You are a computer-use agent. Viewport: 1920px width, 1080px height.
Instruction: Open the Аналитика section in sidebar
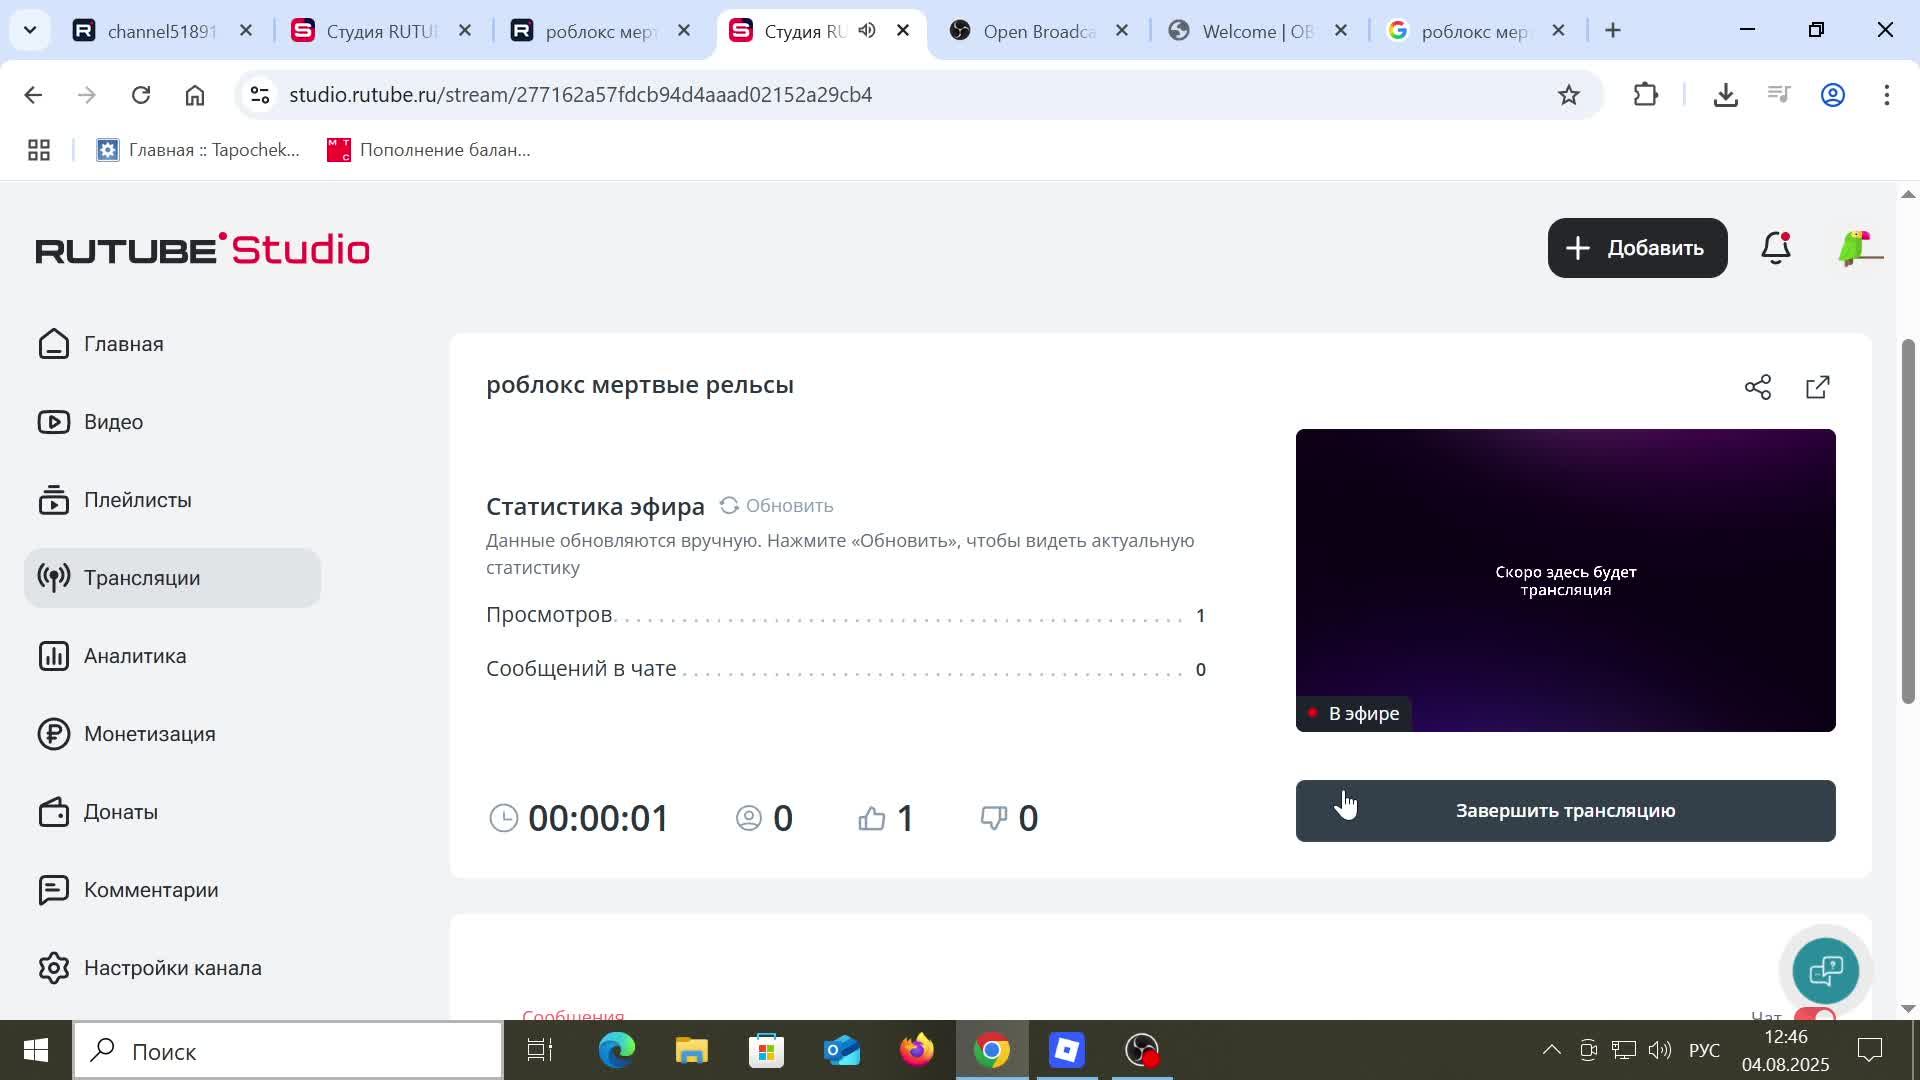pyautogui.click(x=134, y=656)
